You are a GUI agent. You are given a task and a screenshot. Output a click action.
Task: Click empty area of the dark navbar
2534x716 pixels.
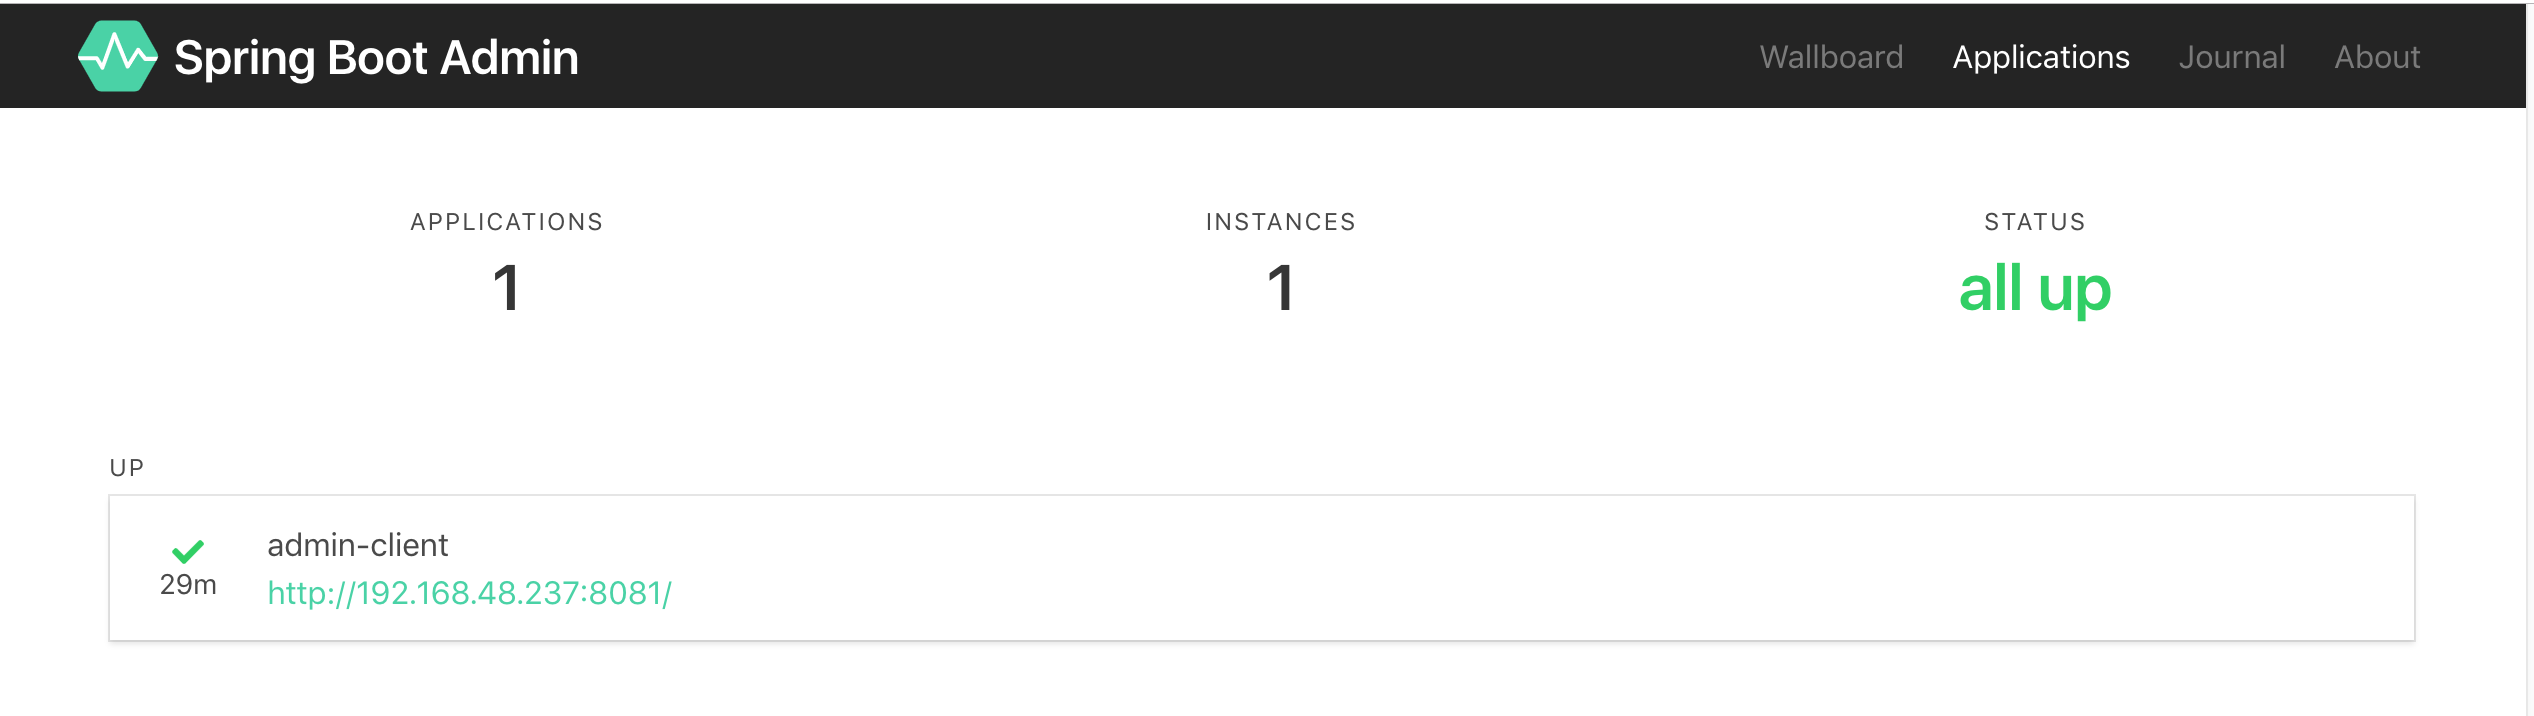(x=1150, y=56)
